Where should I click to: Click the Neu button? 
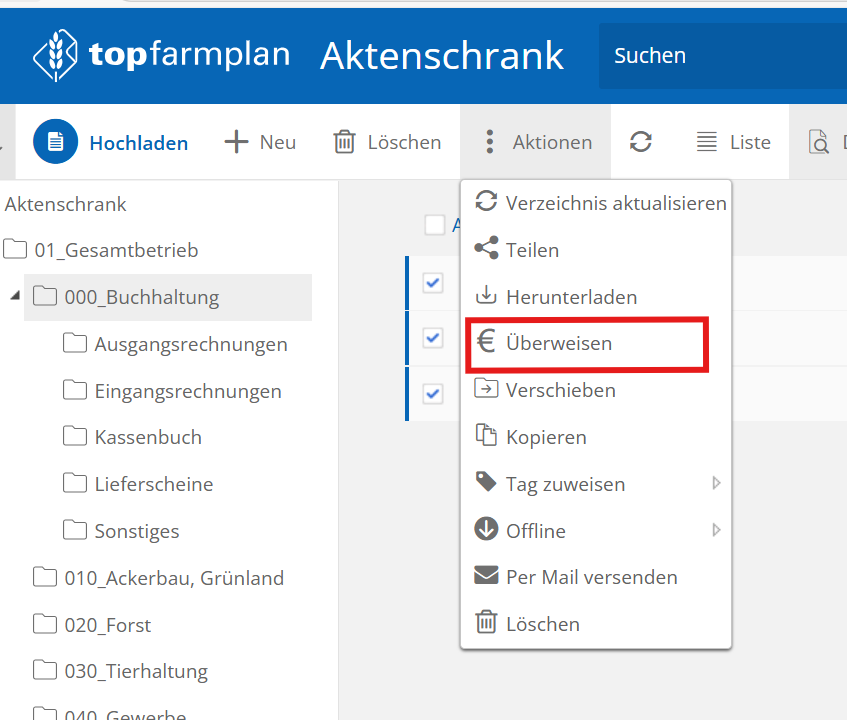coord(260,142)
